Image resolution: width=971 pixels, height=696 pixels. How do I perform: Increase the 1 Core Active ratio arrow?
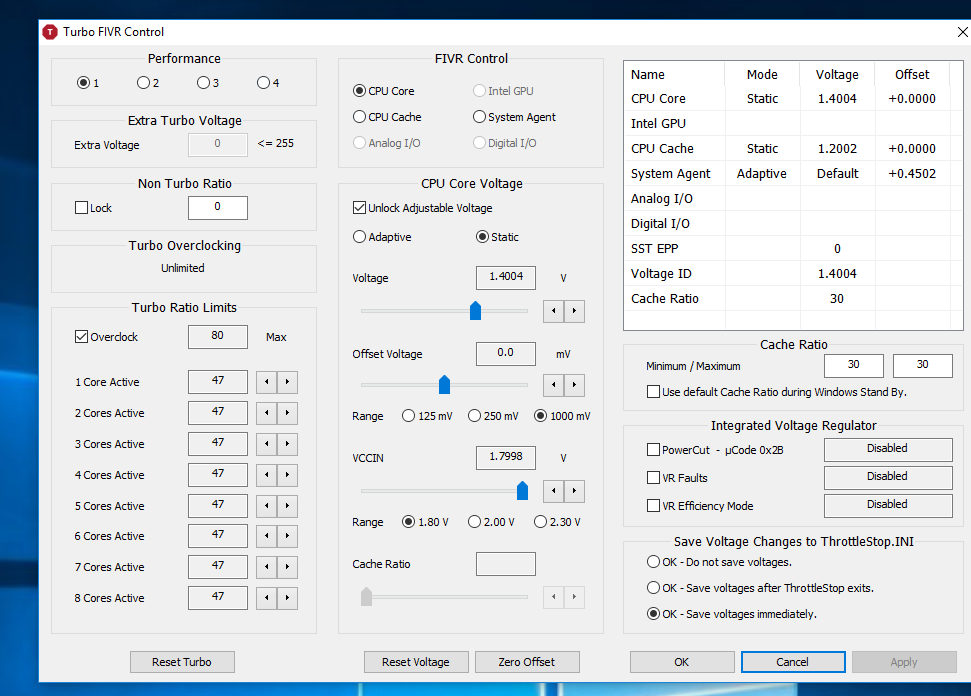point(287,382)
